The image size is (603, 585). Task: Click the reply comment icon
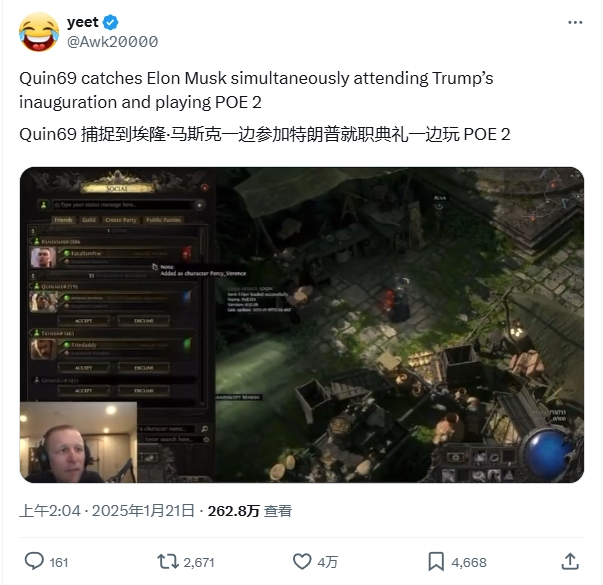point(34,562)
